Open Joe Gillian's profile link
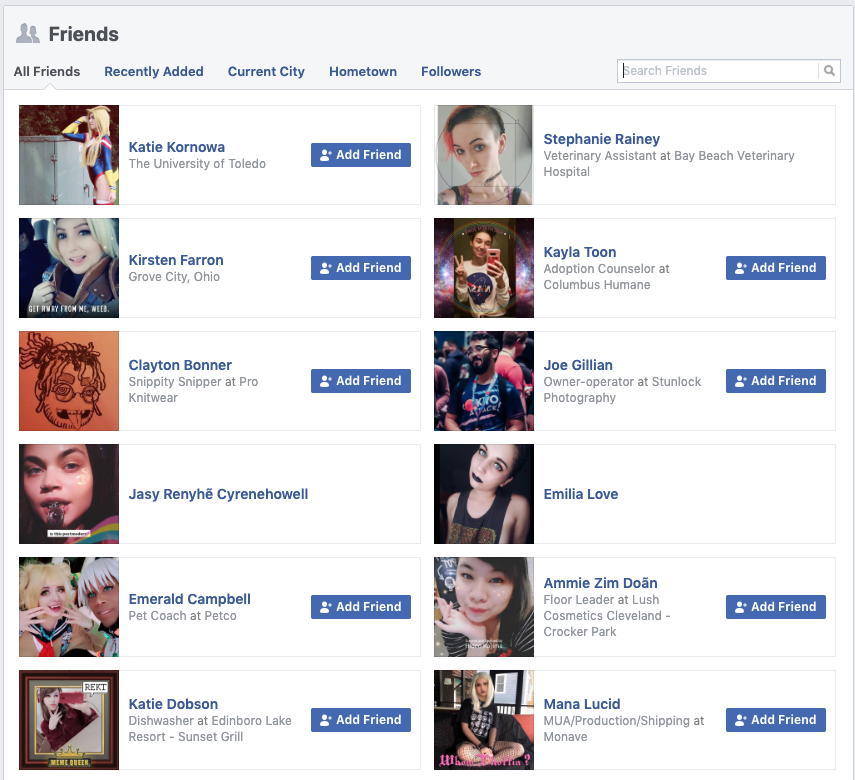 [578, 365]
